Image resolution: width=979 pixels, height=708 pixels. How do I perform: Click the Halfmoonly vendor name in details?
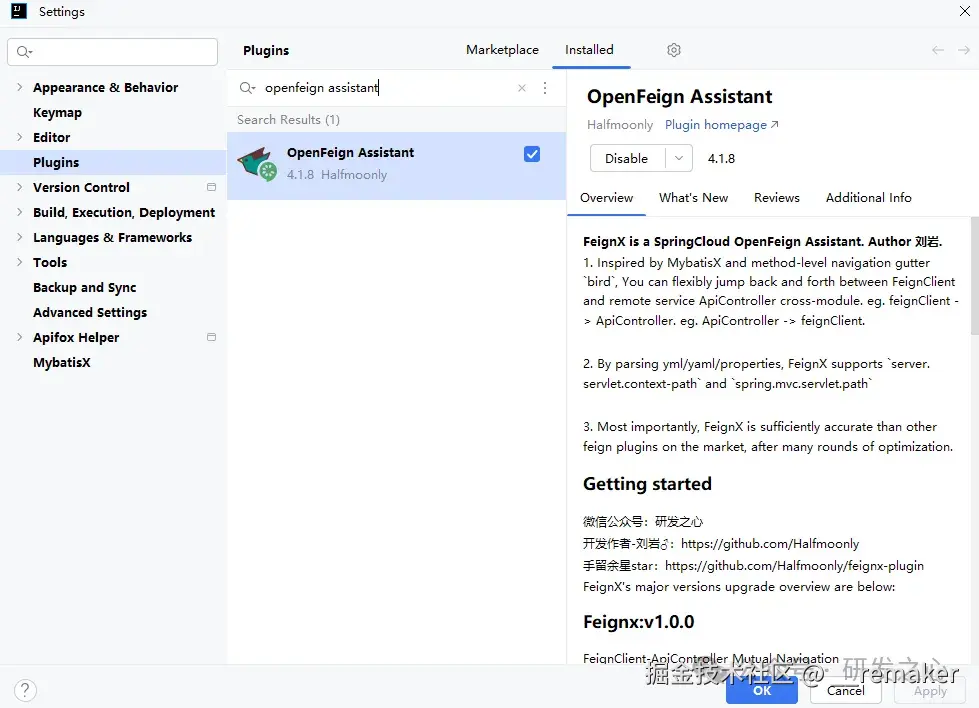pos(619,125)
